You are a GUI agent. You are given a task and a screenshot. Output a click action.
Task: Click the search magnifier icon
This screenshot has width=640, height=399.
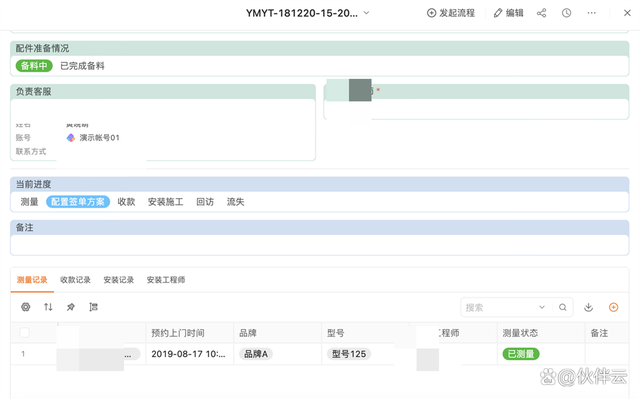tap(563, 307)
